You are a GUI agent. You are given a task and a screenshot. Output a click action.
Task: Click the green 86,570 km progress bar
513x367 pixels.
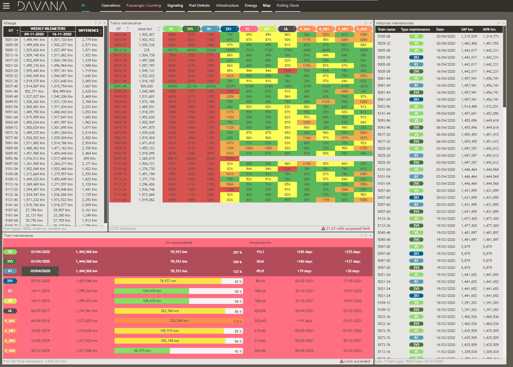(x=142, y=351)
